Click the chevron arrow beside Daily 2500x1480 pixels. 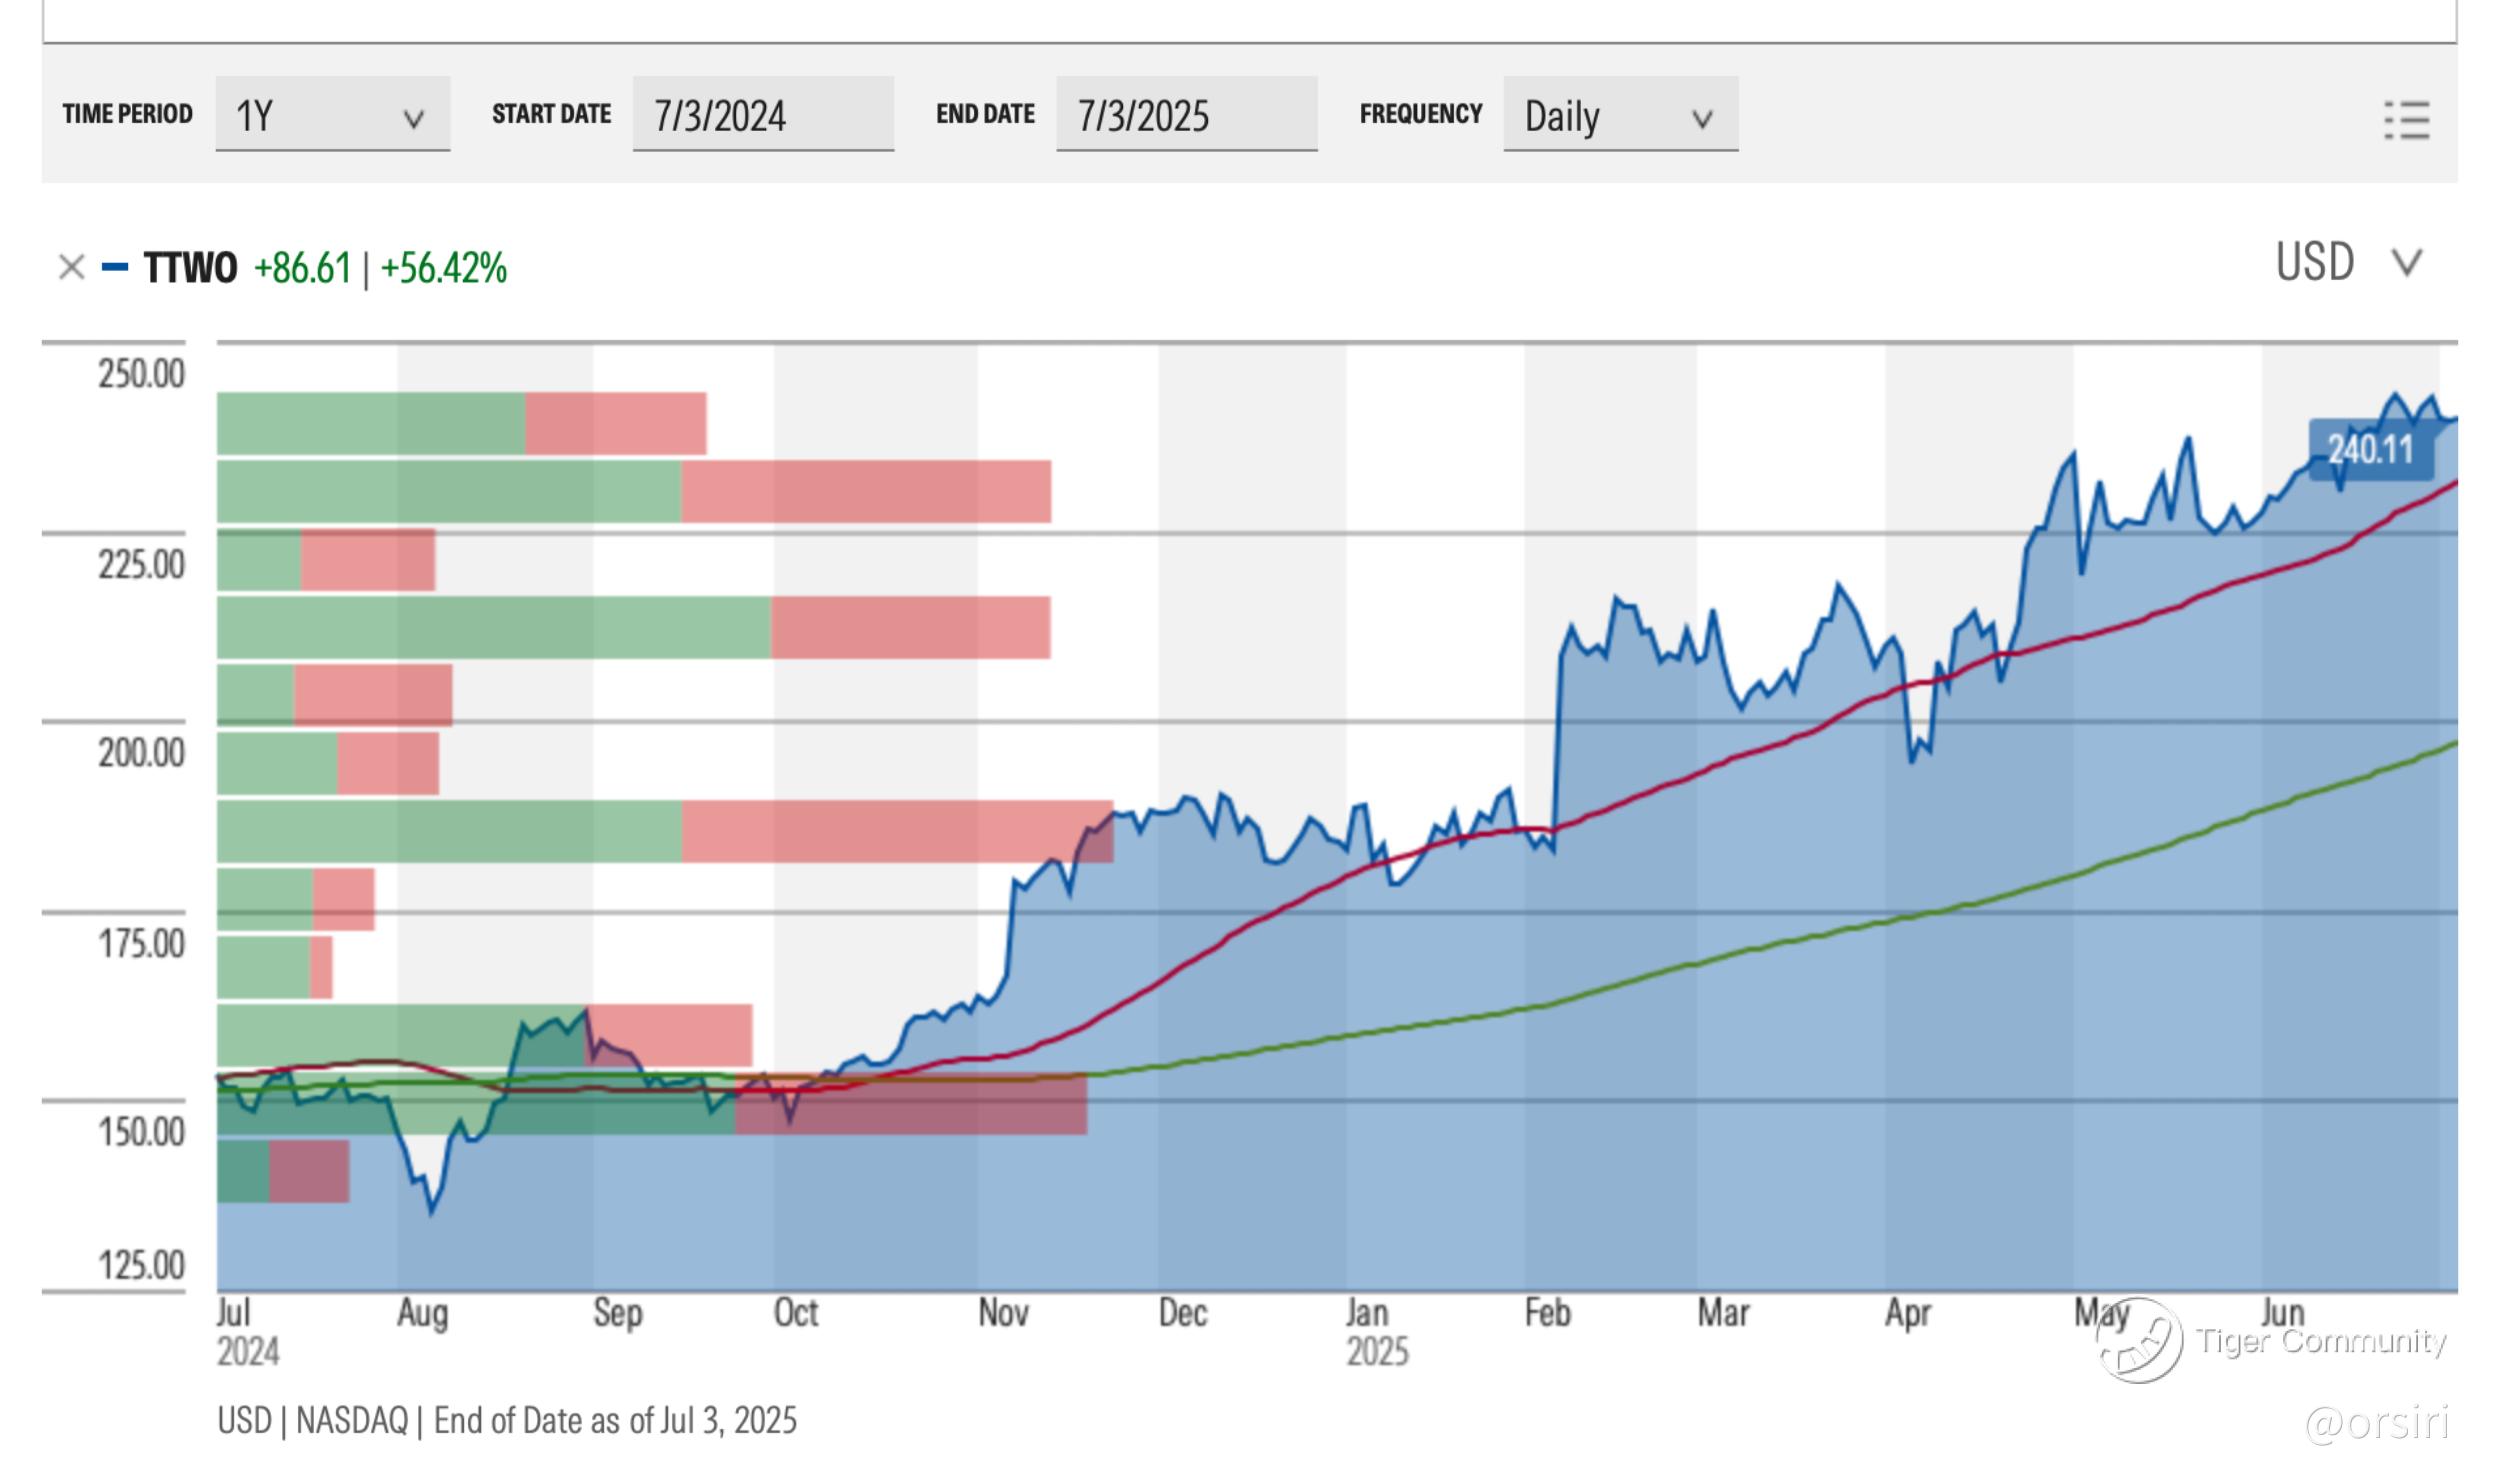point(1702,120)
